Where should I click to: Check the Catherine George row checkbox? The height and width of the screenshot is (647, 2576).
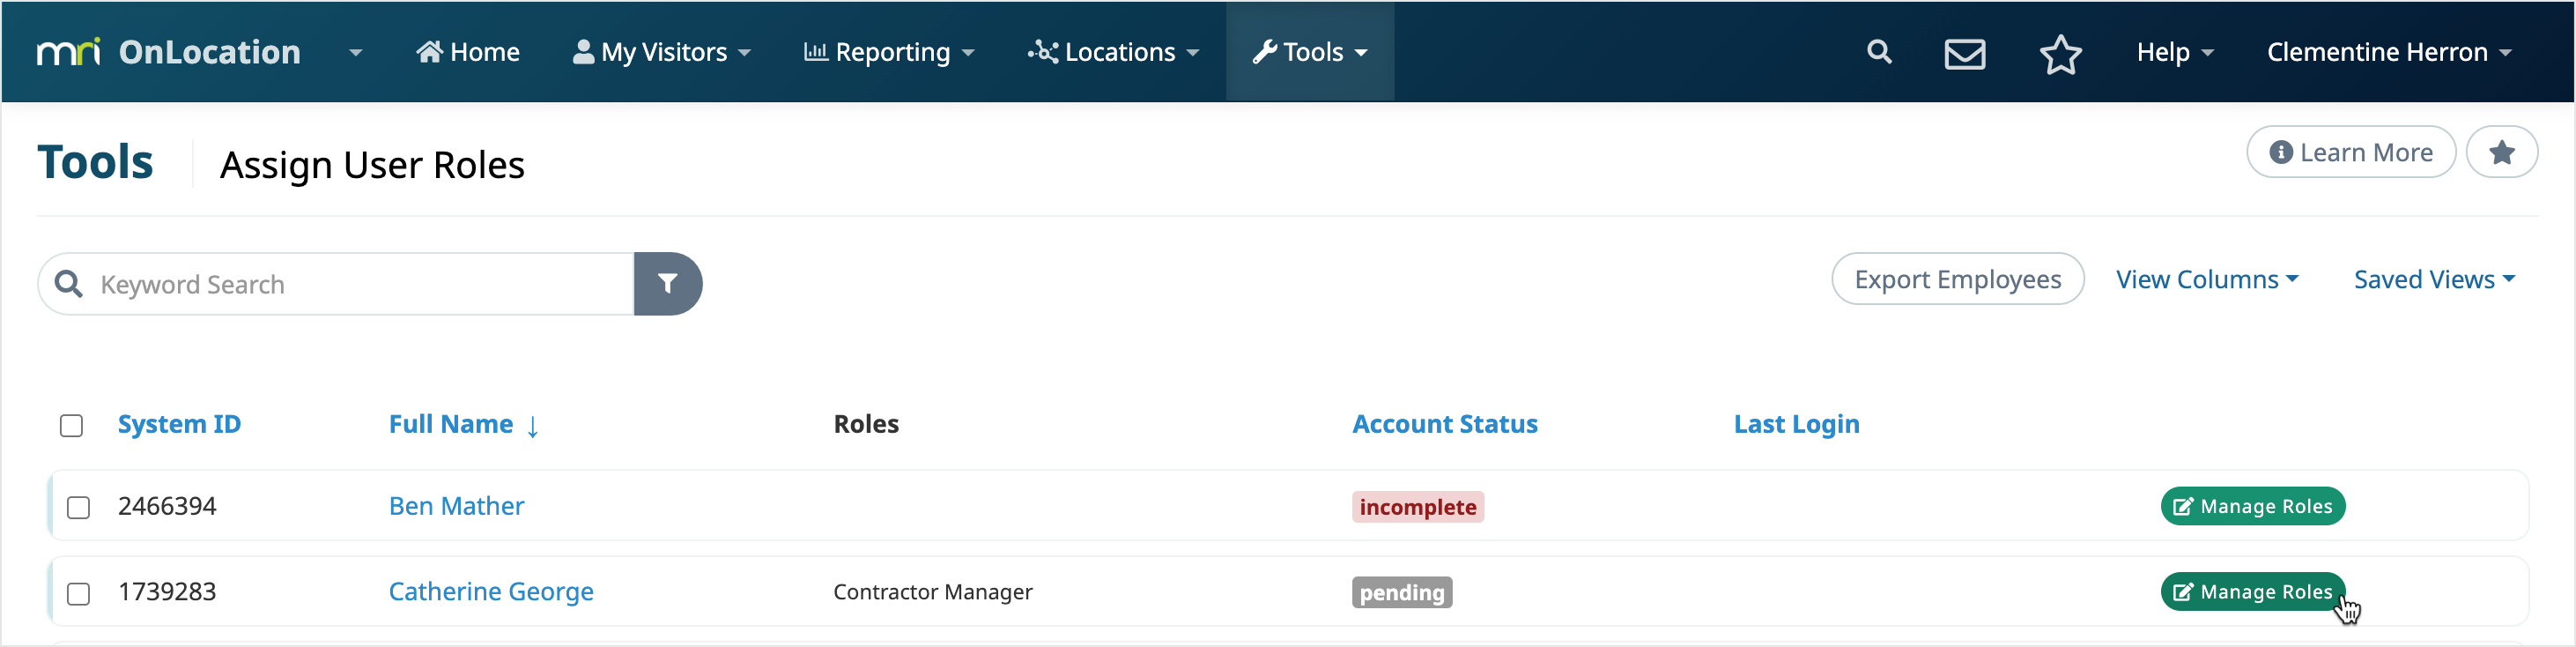point(78,593)
